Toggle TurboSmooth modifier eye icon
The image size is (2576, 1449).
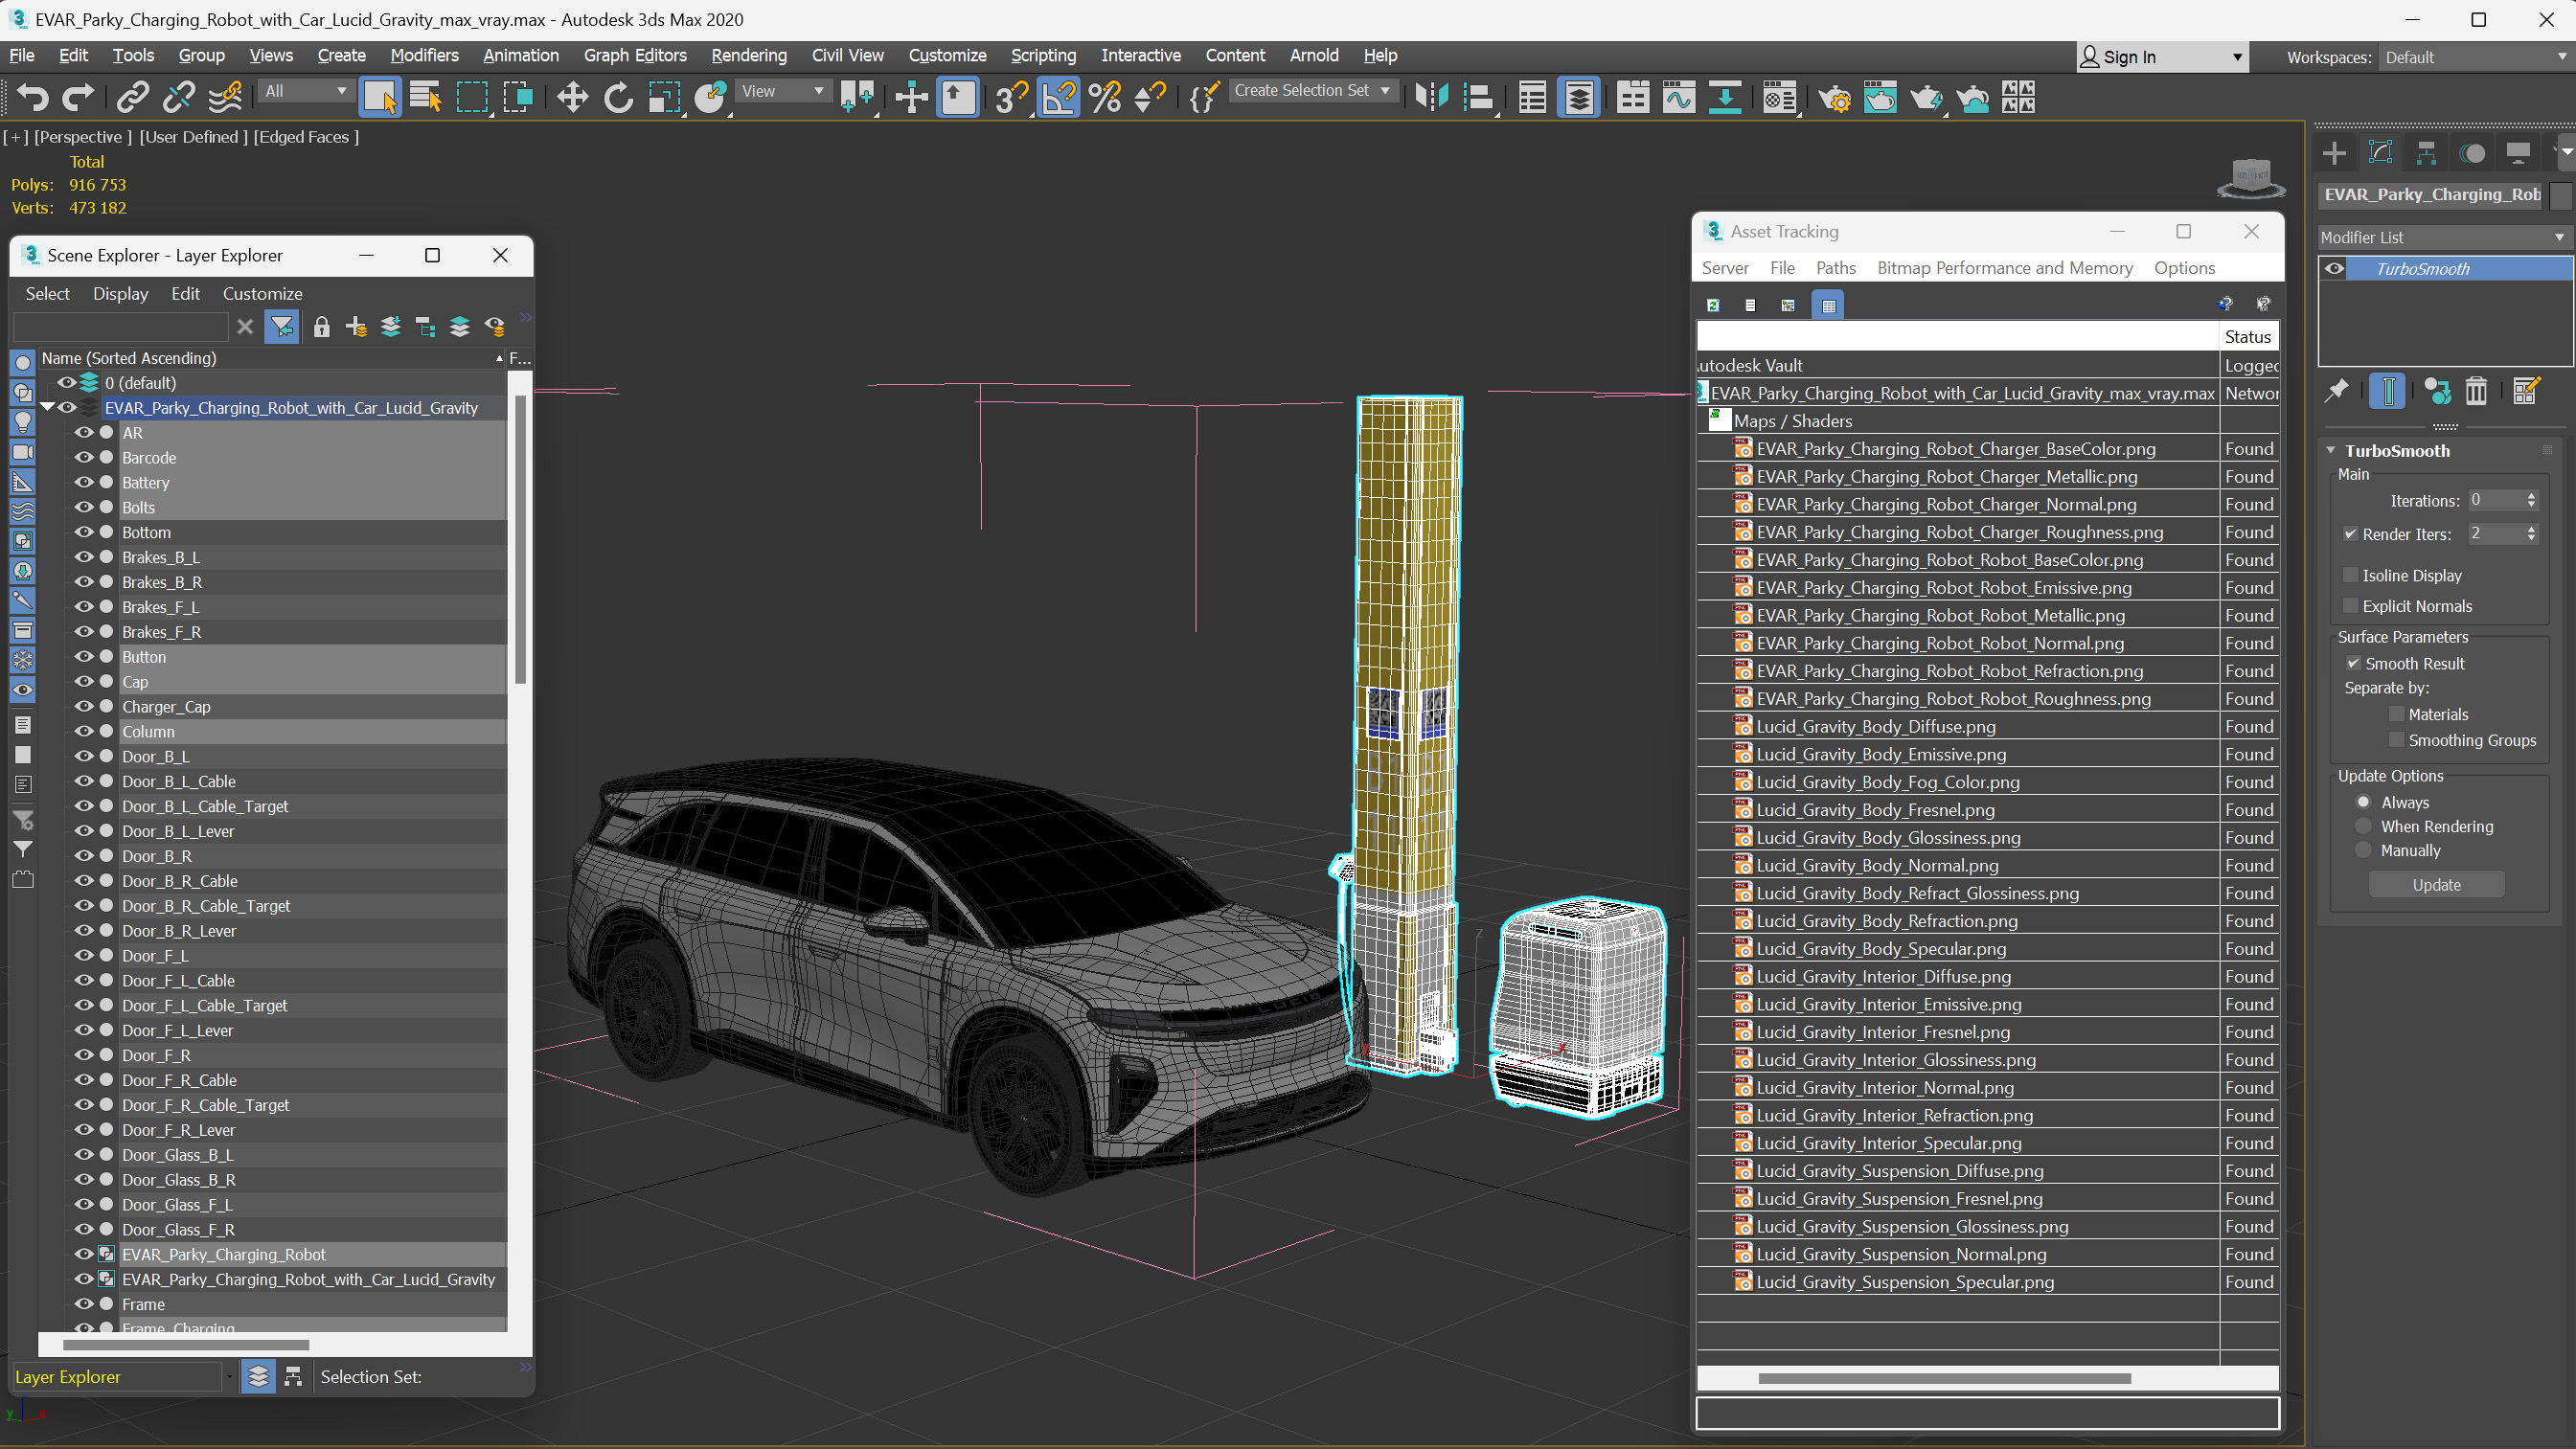[x=2335, y=268]
